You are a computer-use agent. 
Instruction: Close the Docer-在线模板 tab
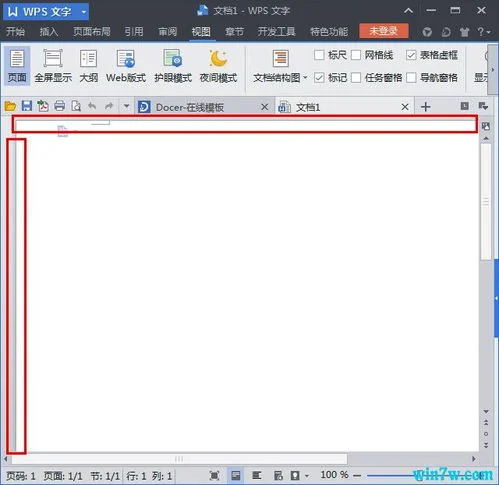click(x=265, y=107)
